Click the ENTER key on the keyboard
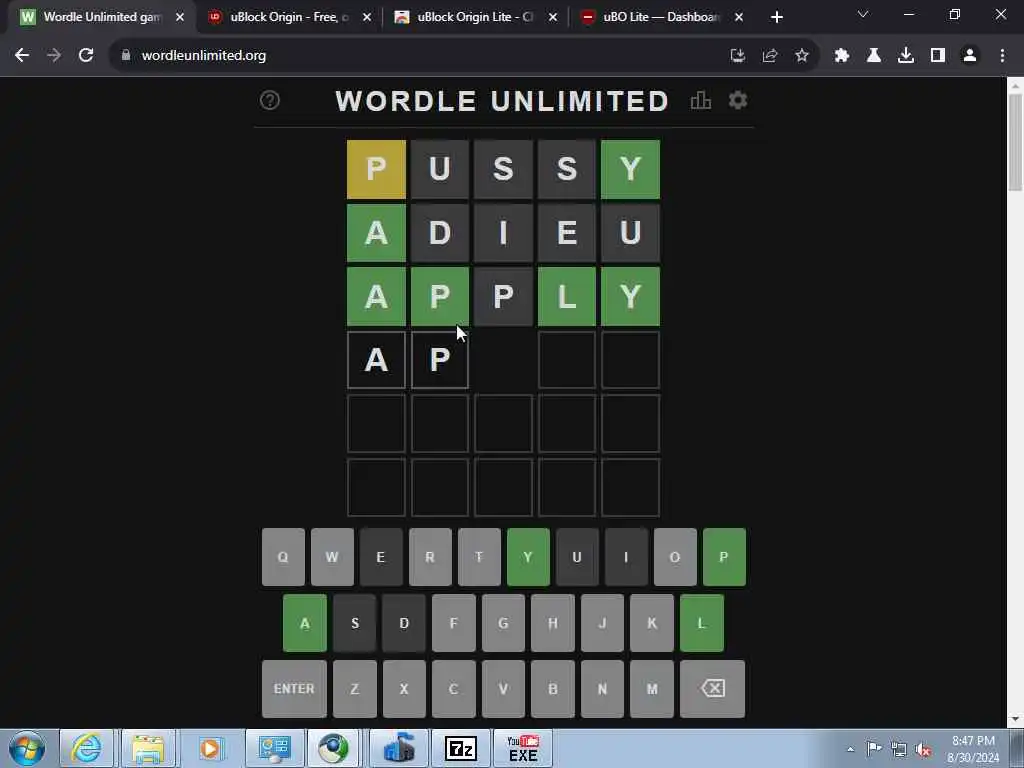Screen dimensions: 1024x768 [294, 688]
